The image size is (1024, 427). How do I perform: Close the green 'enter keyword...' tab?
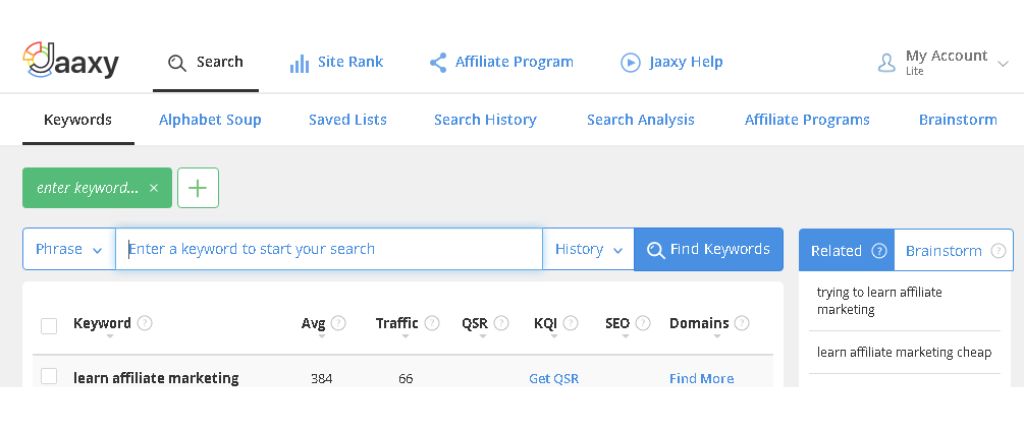[x=153, y=188]
